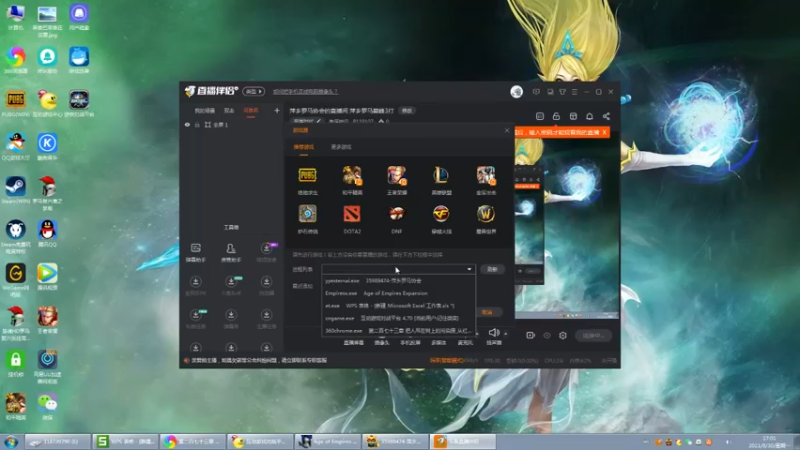Toggle the preview eye icon in the bottom bar
This screenshot has width=800, height=450.
pos(547,335)
